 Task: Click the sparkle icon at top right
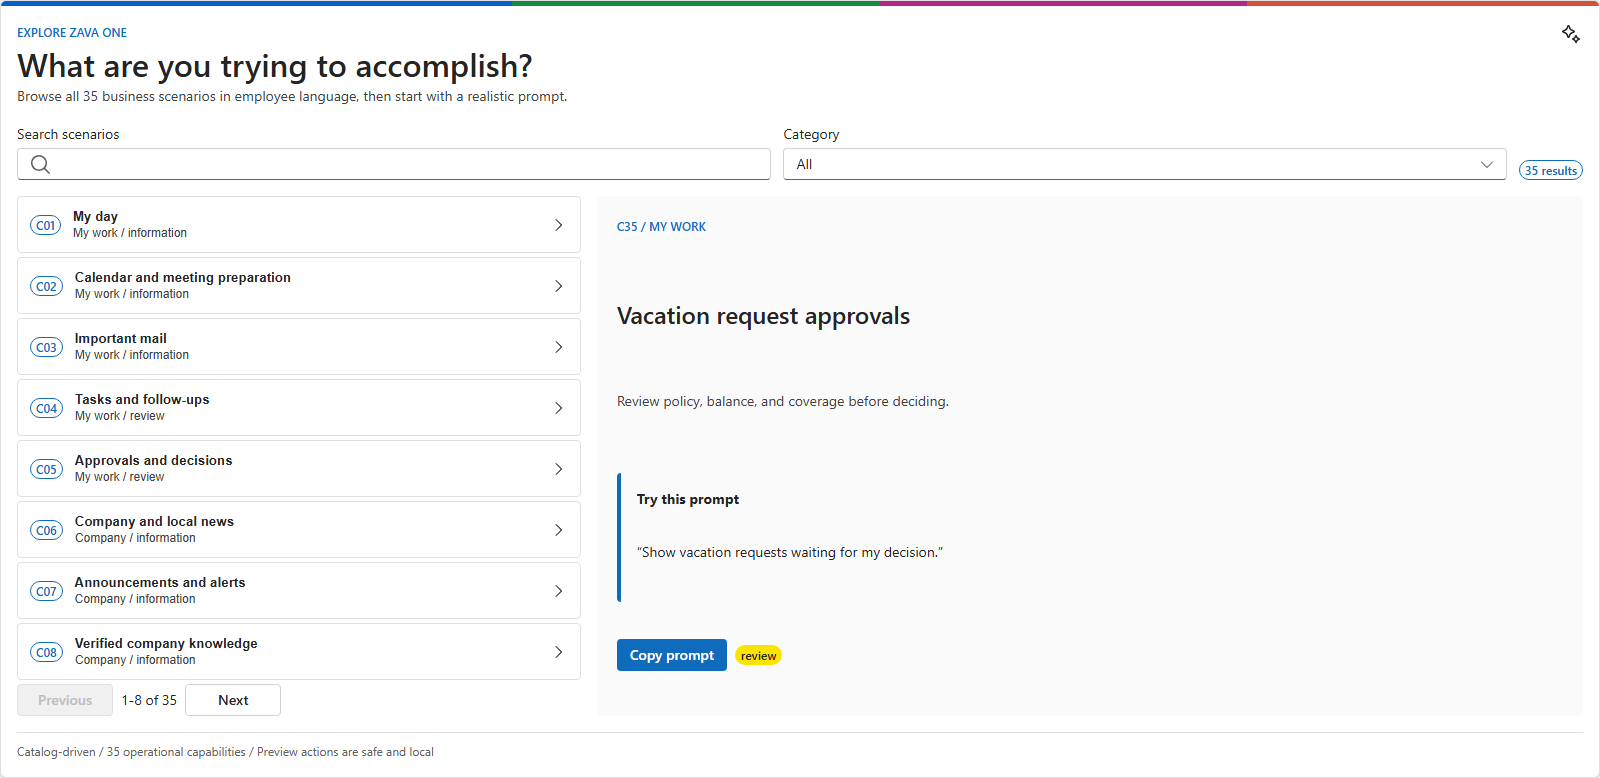1571,34
